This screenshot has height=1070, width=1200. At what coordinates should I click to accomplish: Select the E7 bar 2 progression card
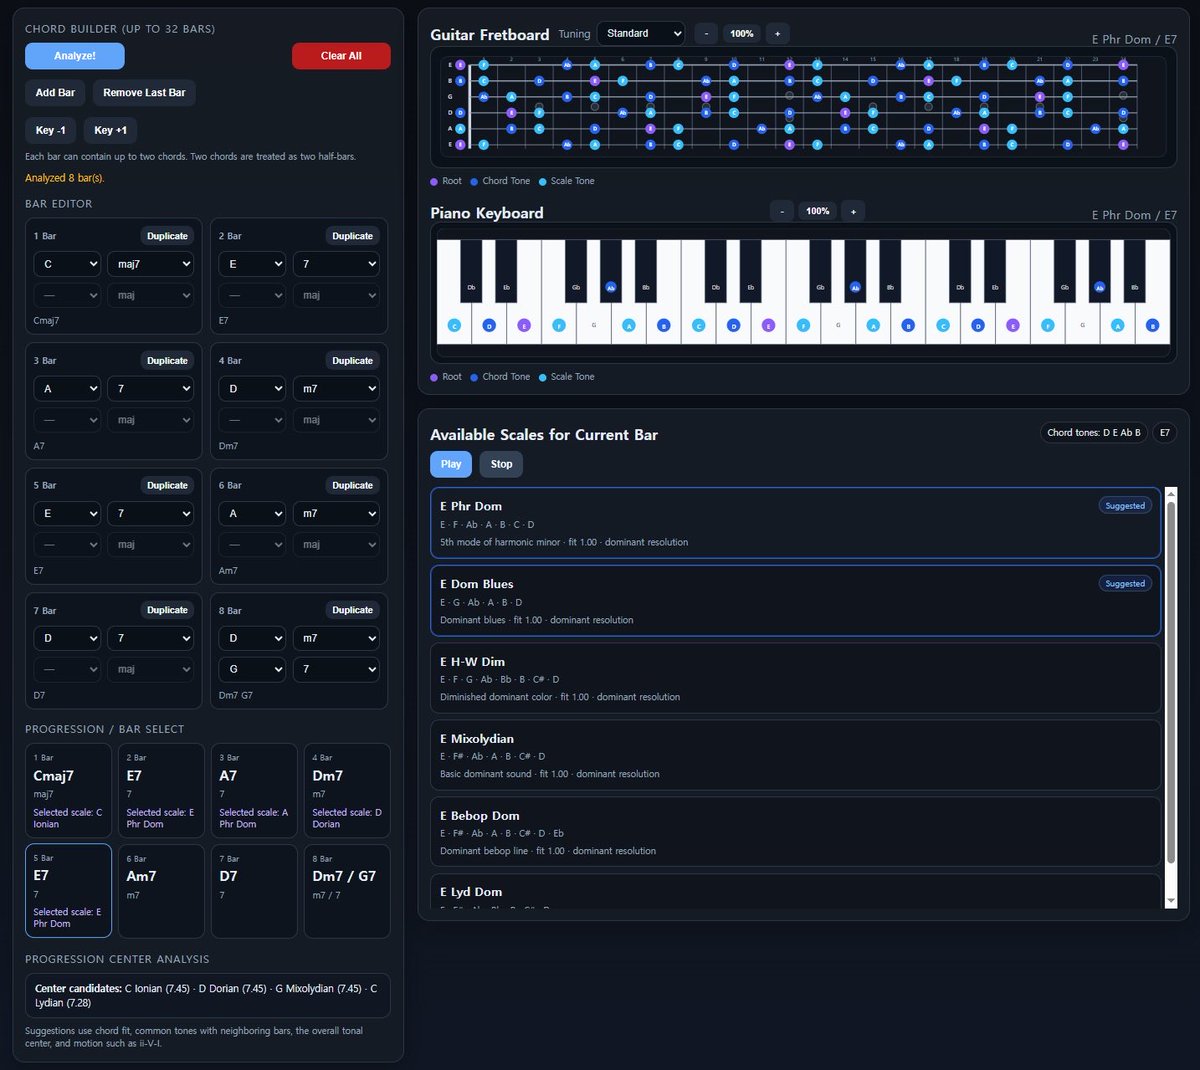[x=161, y=790]
